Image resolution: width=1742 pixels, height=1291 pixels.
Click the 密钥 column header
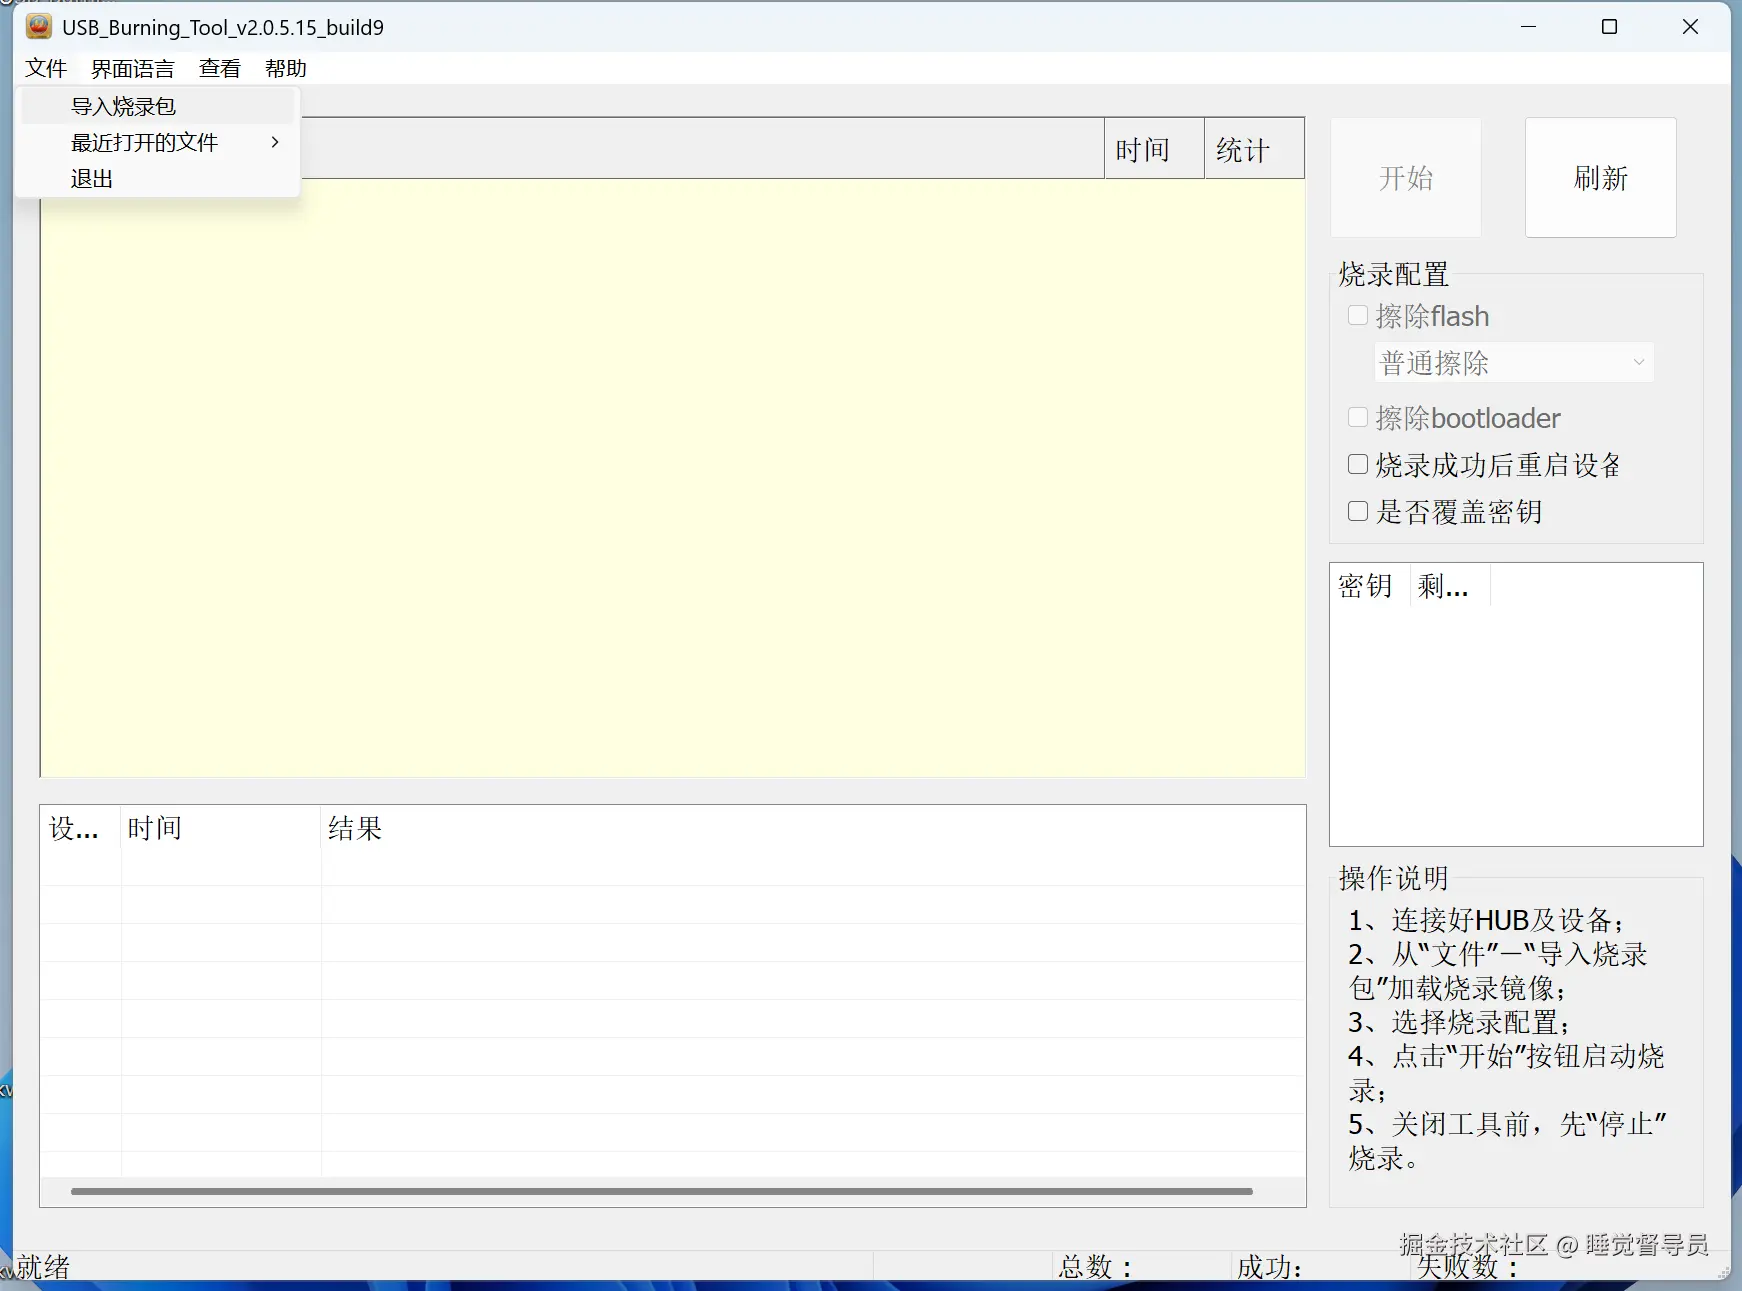[1369, 586]
